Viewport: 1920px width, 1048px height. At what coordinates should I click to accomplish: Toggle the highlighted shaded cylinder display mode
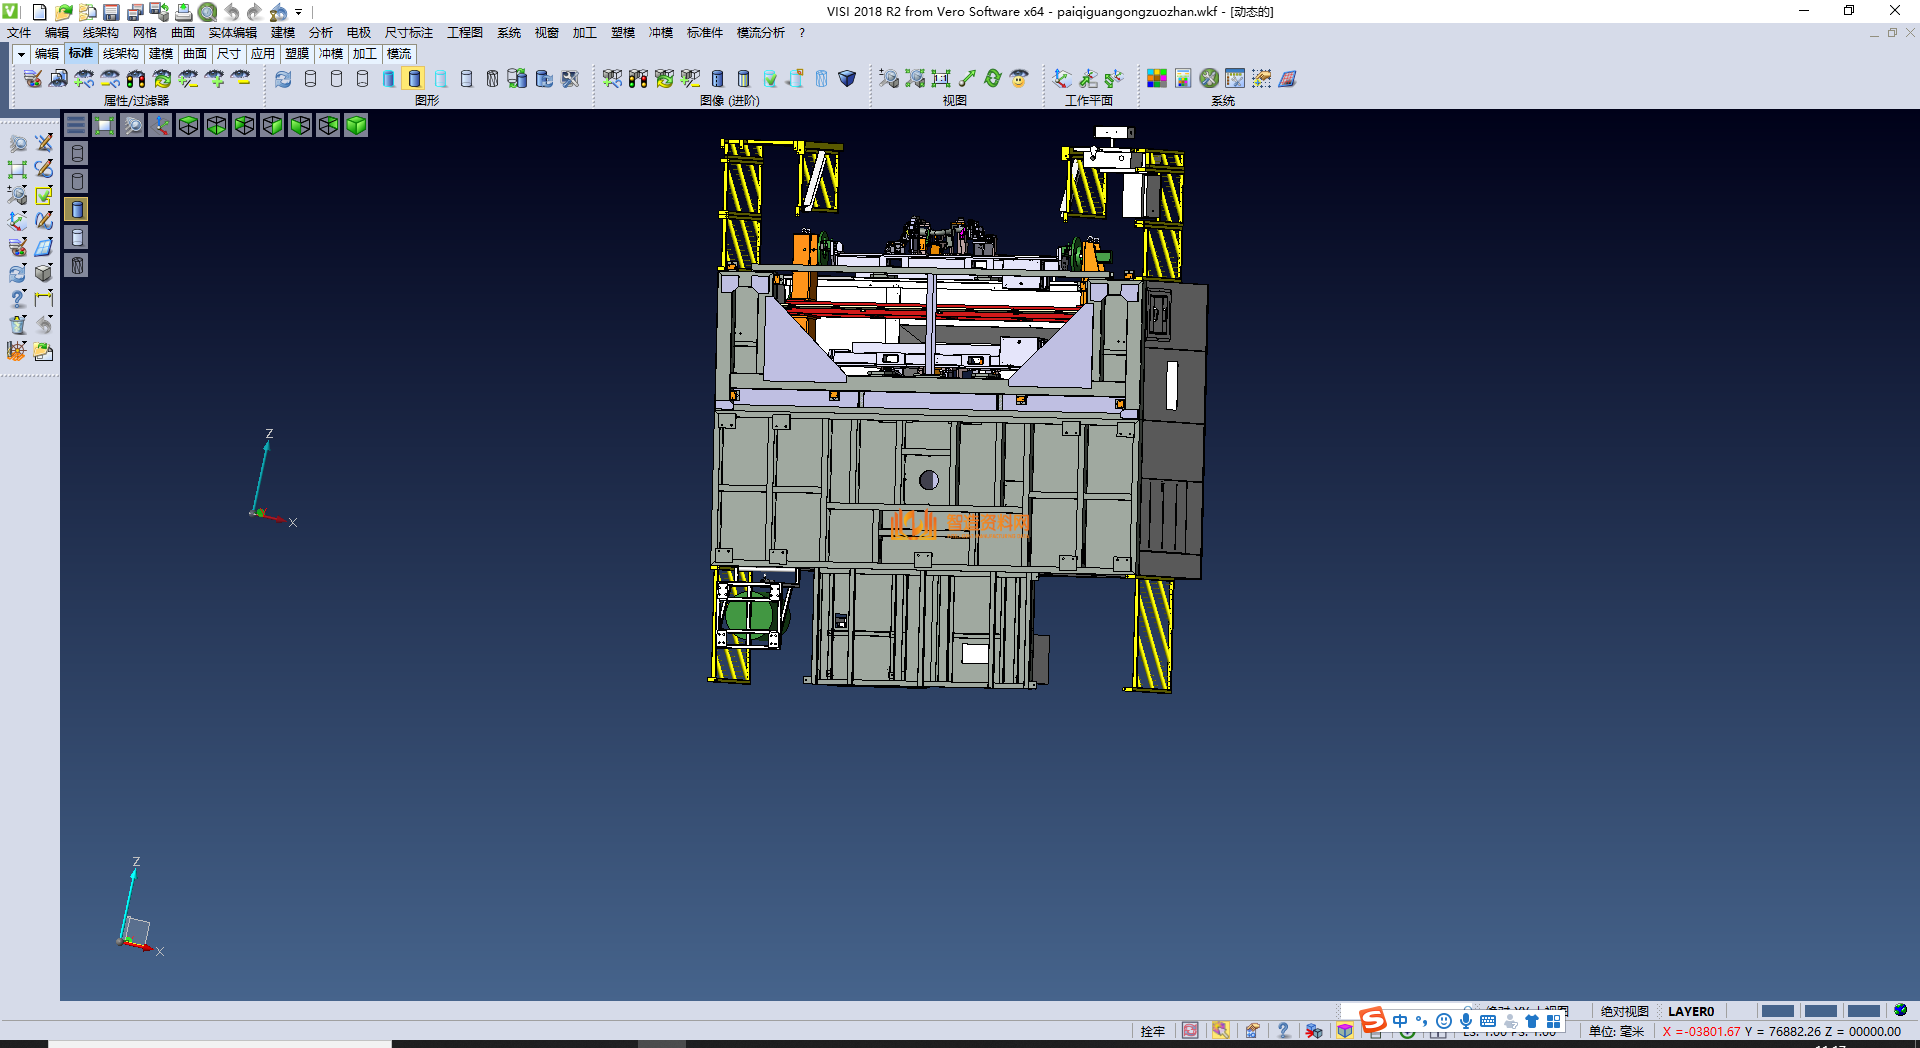414,79
